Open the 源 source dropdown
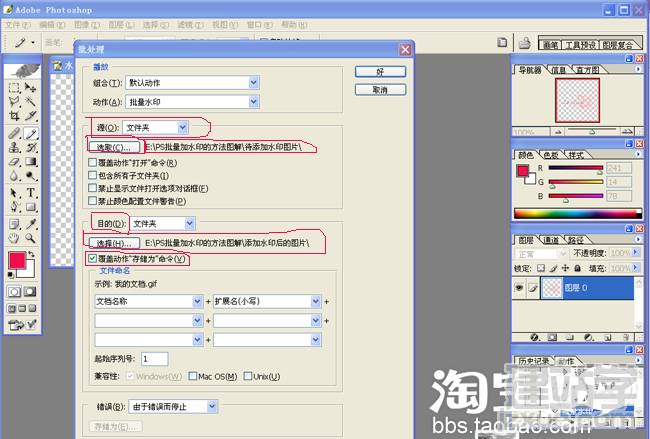Image resolution: width=650 pixels, height=439 pixels. [182, 127]
